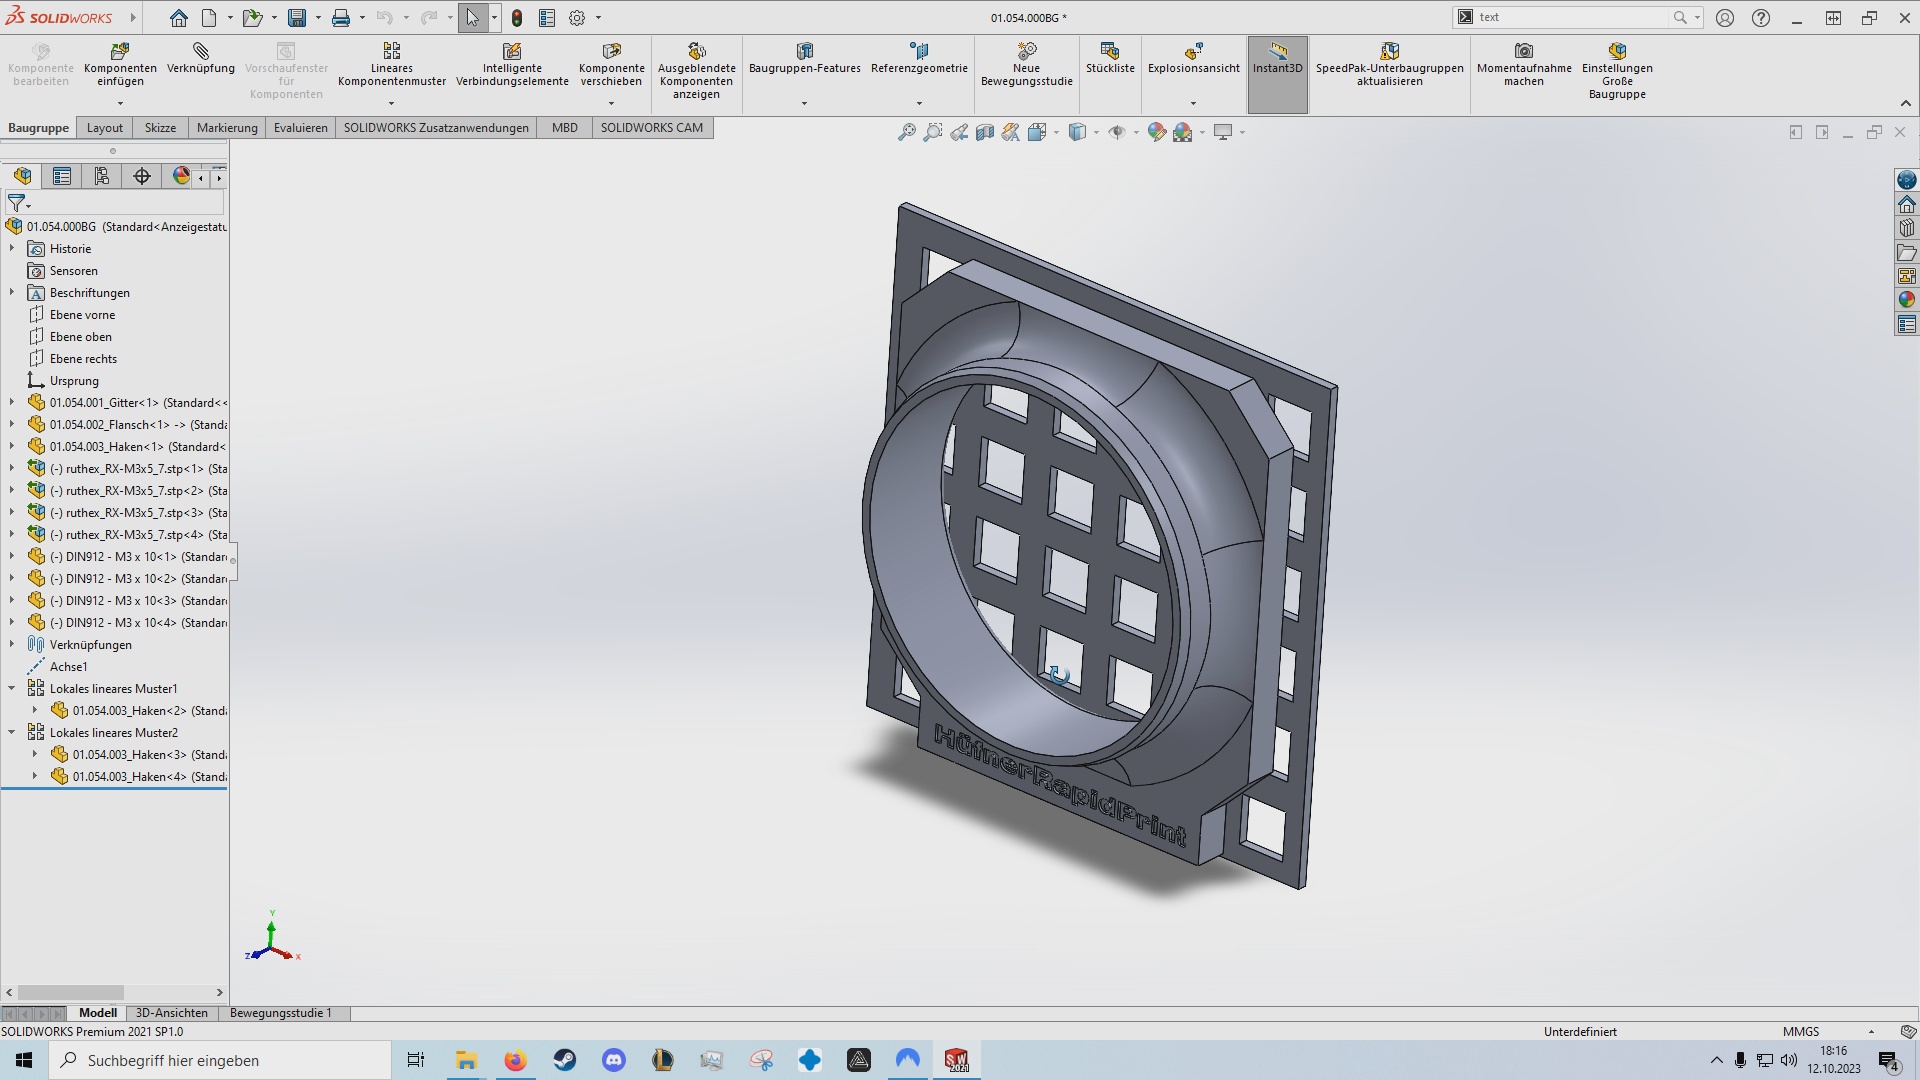Image resolution: width=1920 pixels, height=1080 pixels.
Task: Toggle the traffic-light rebuild icon
Action: click(x=517, y=18)
